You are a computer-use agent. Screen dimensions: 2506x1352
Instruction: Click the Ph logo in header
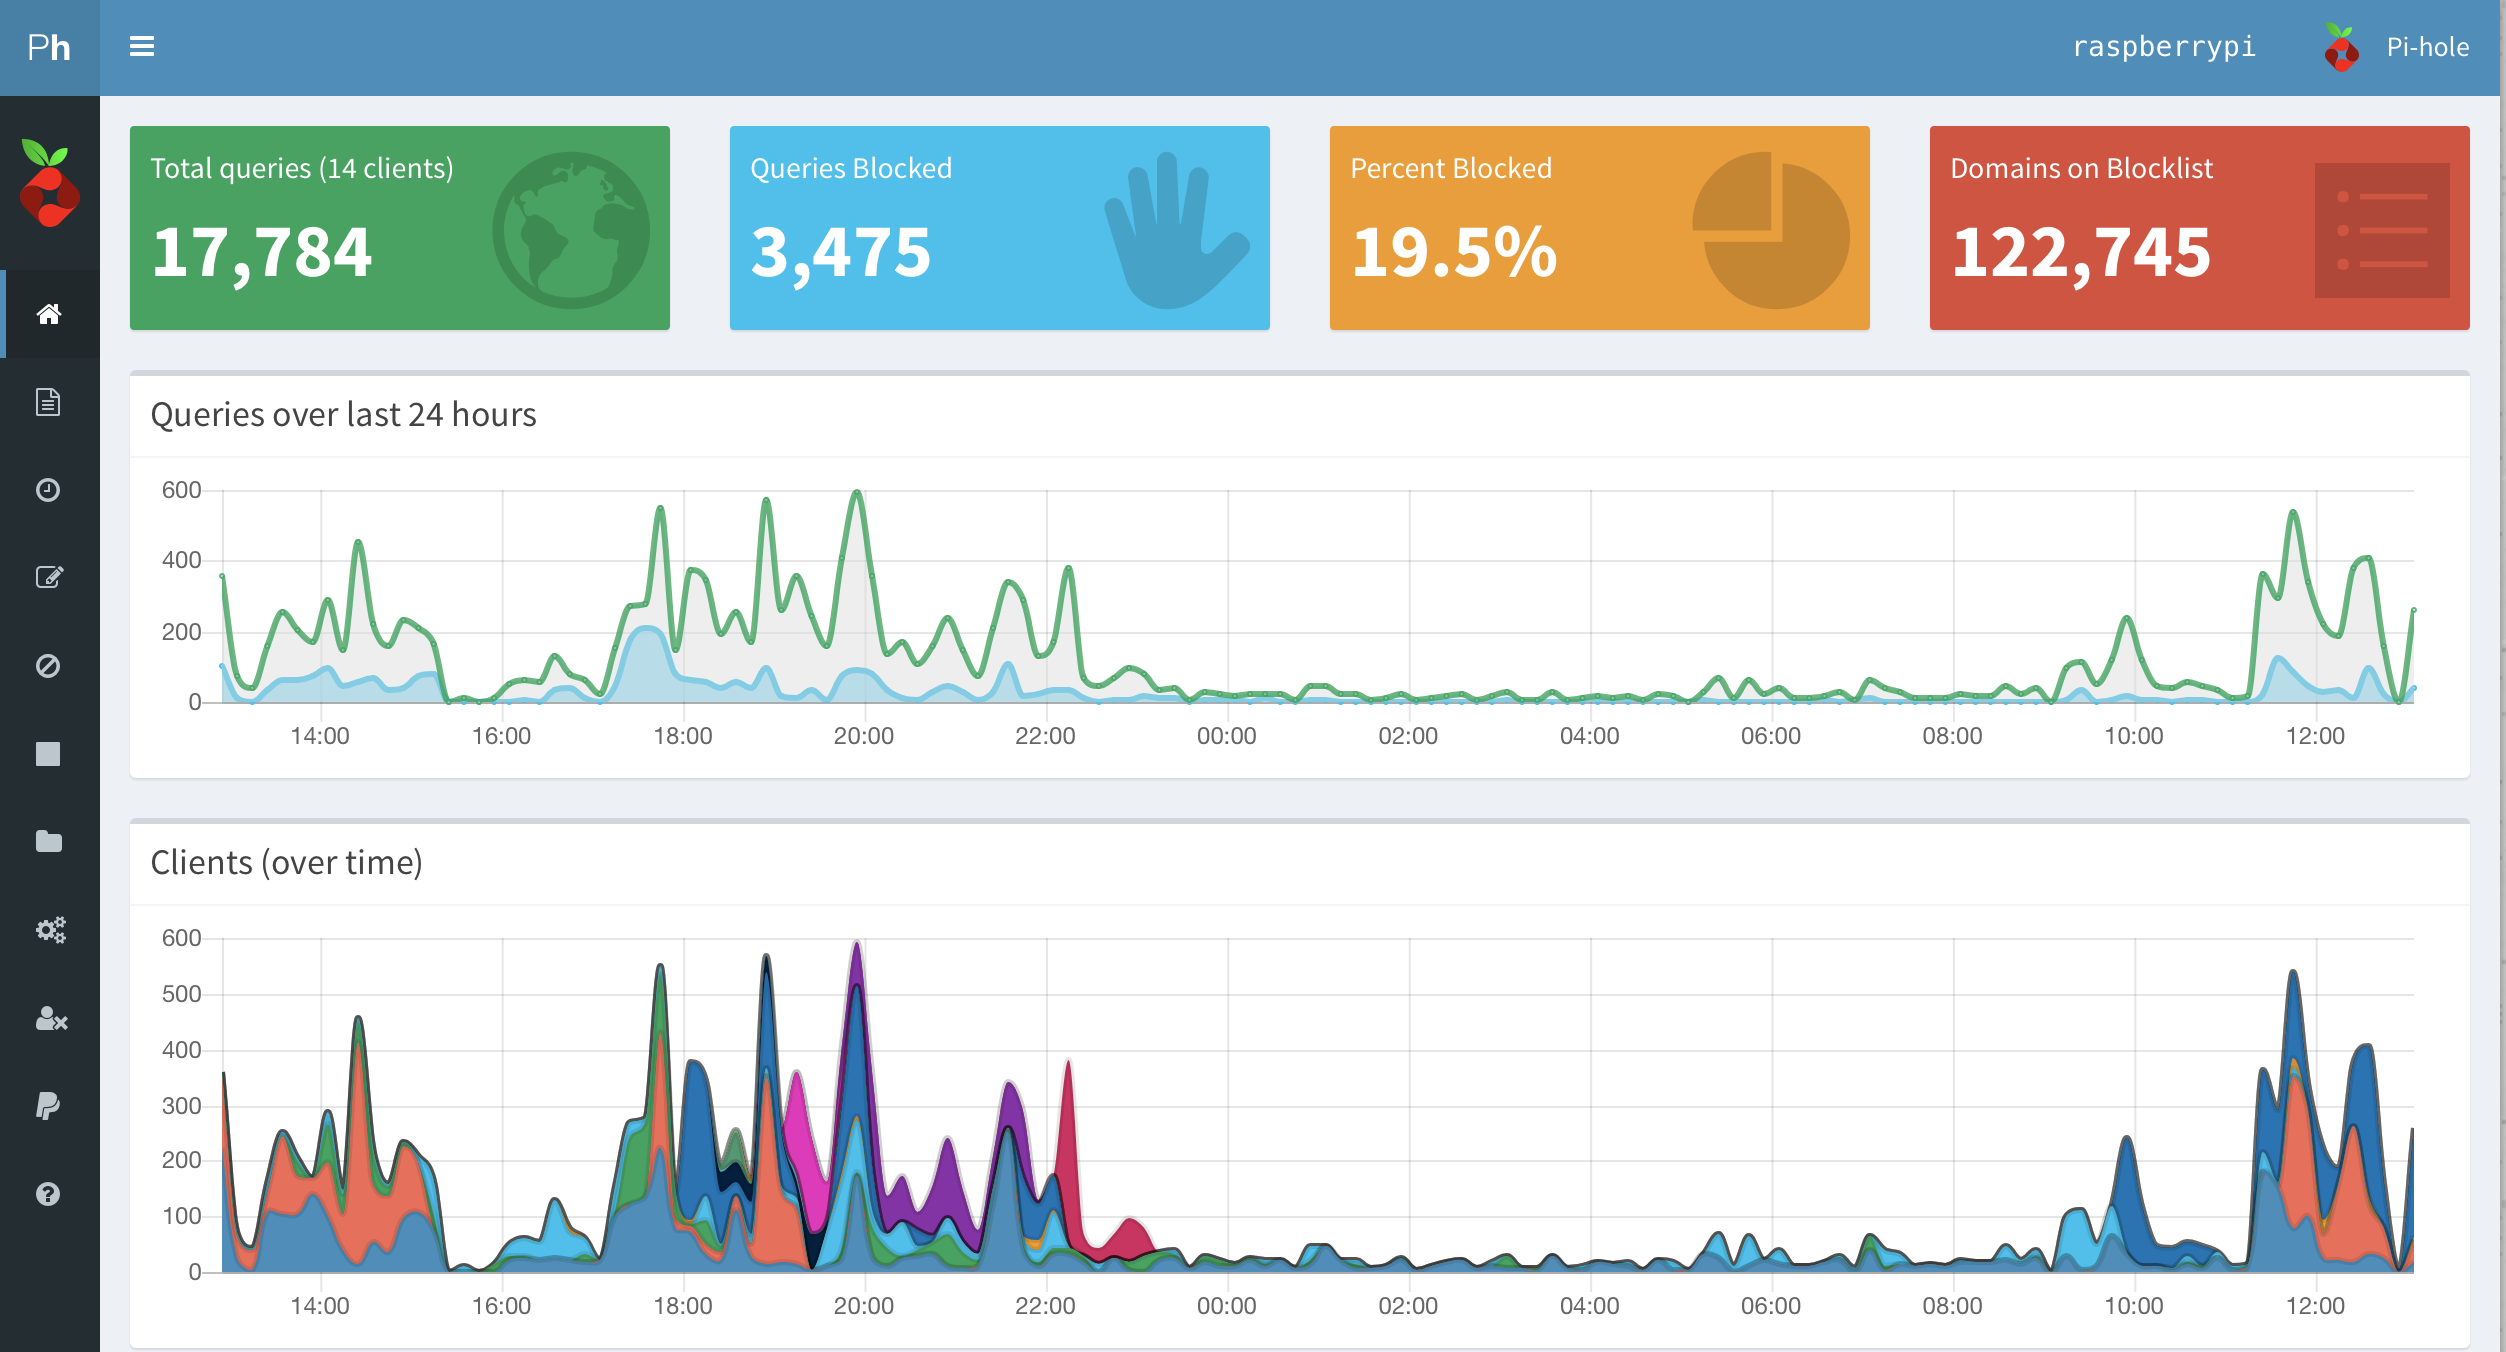pyautogui.click(x=49, y=47)
